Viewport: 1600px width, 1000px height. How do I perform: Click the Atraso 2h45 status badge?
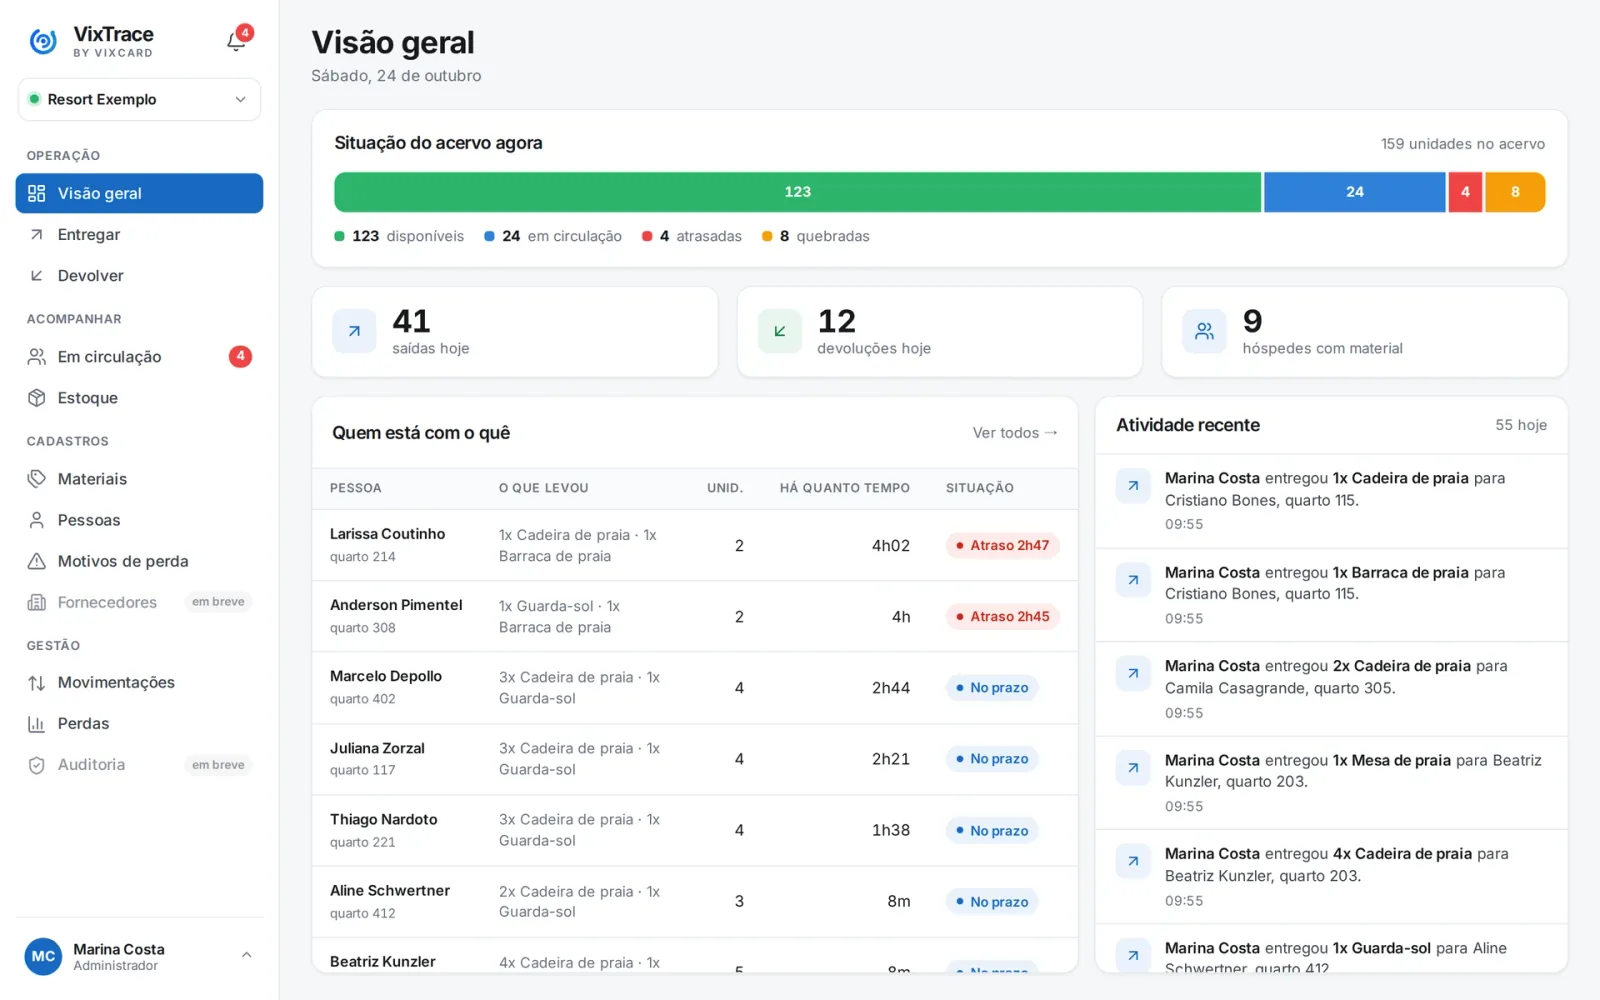click(1002, 617)
